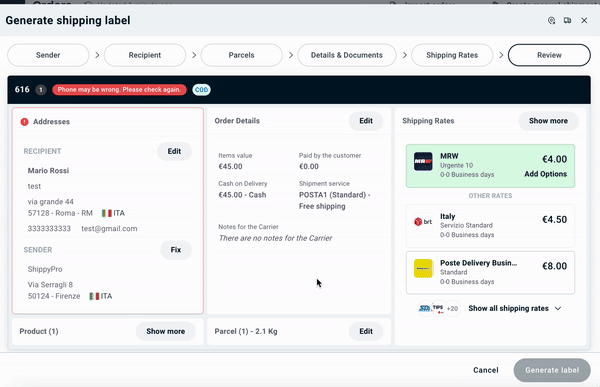Go to the Sender step
The image size is (600, 387).
(x=48, y=55)
